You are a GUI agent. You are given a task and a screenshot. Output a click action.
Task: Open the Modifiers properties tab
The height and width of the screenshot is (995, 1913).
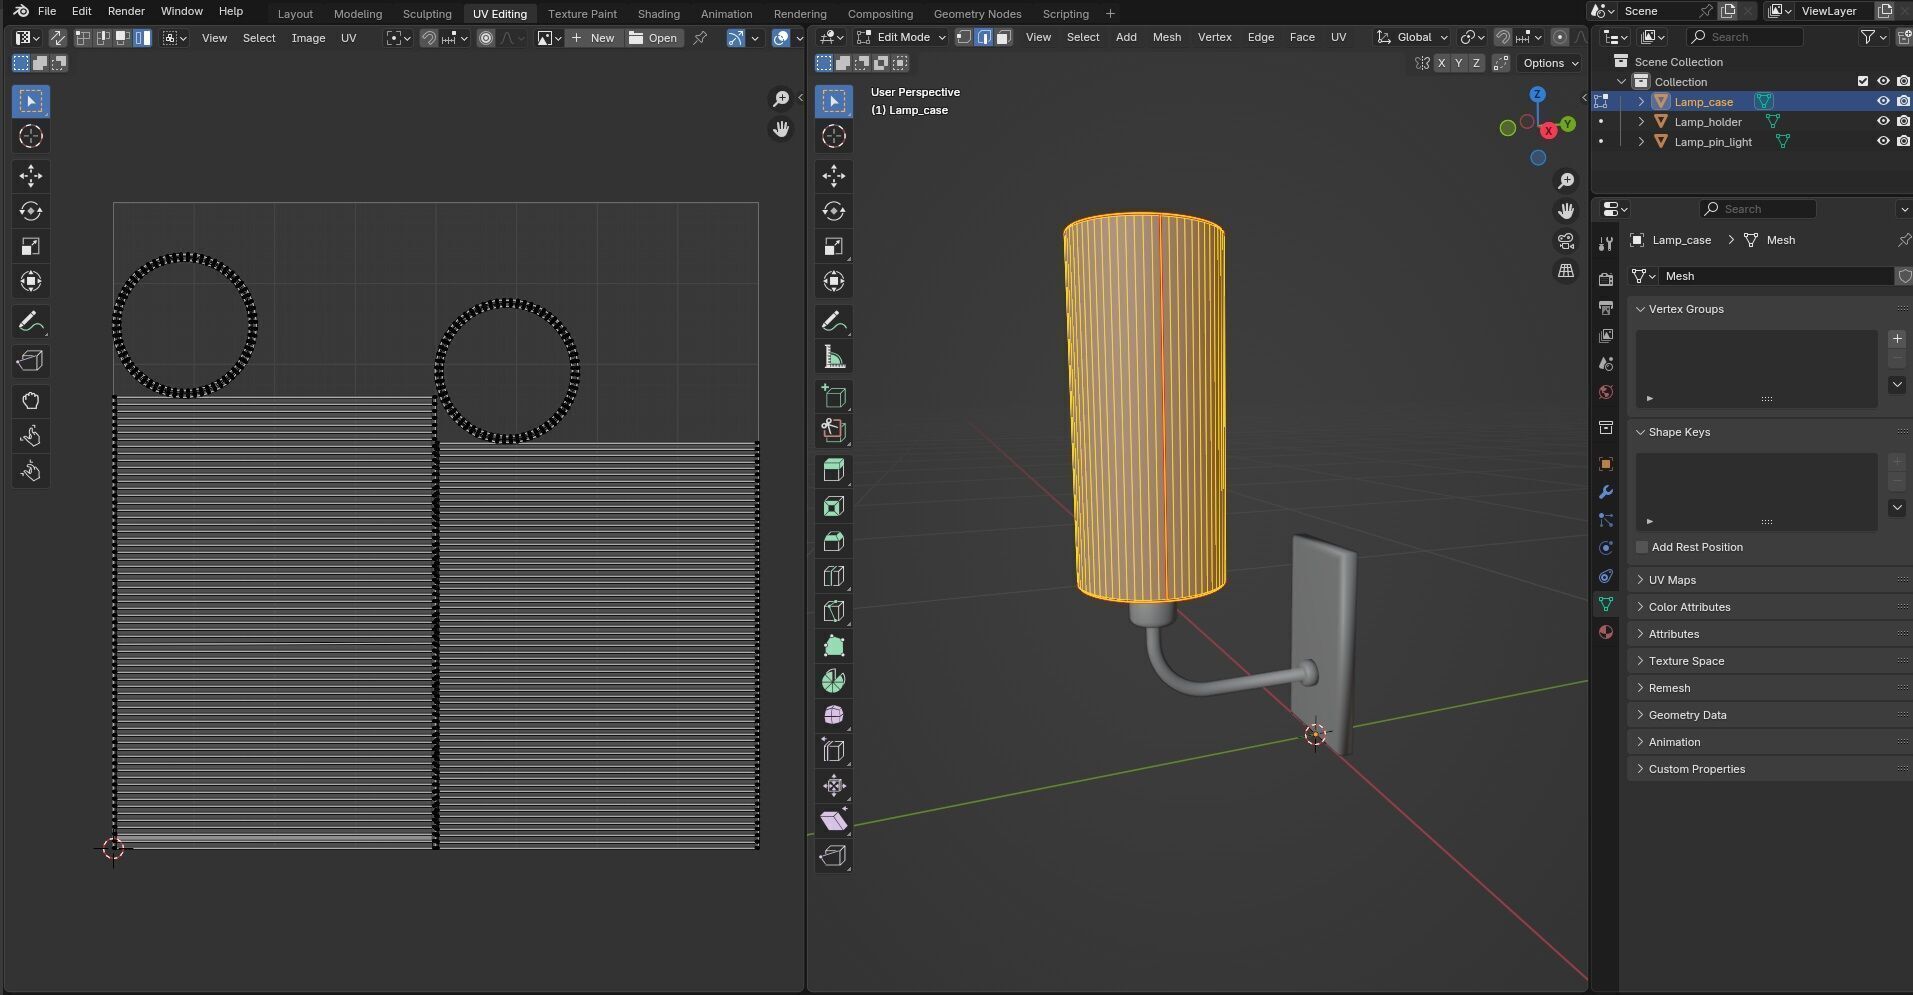1606,492
